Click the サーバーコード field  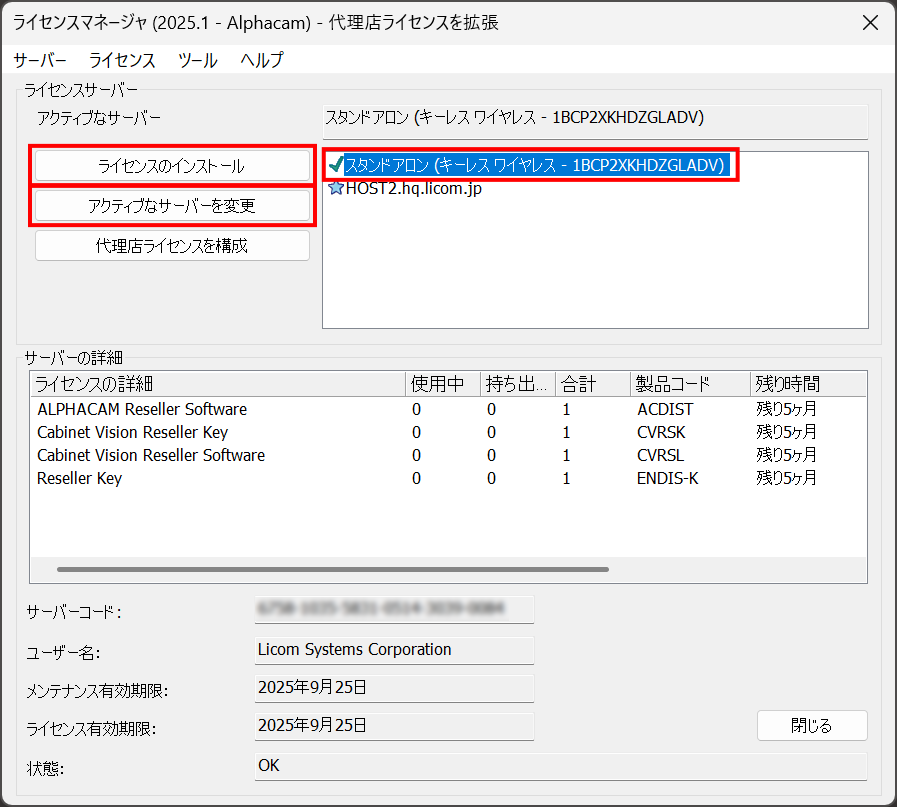coord(394,609)
